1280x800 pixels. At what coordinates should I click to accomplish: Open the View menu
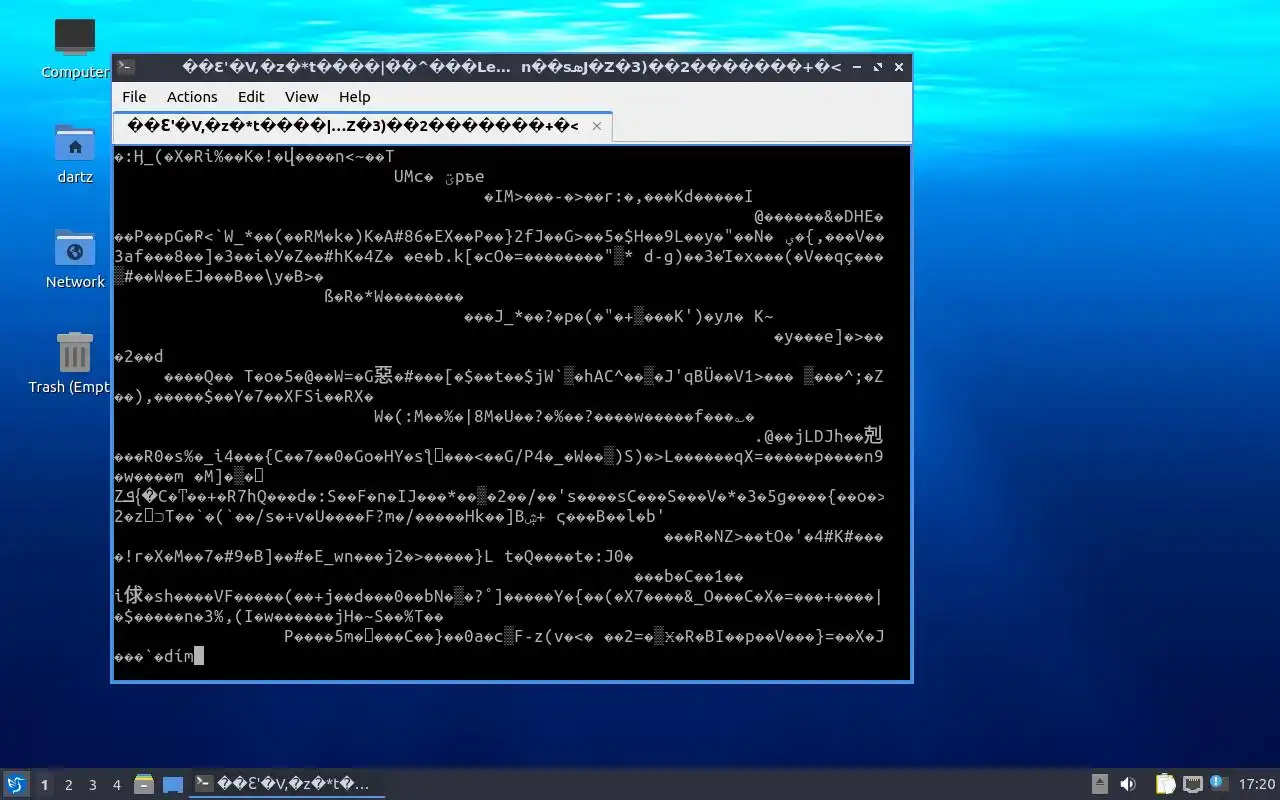(x=301, y=97)
